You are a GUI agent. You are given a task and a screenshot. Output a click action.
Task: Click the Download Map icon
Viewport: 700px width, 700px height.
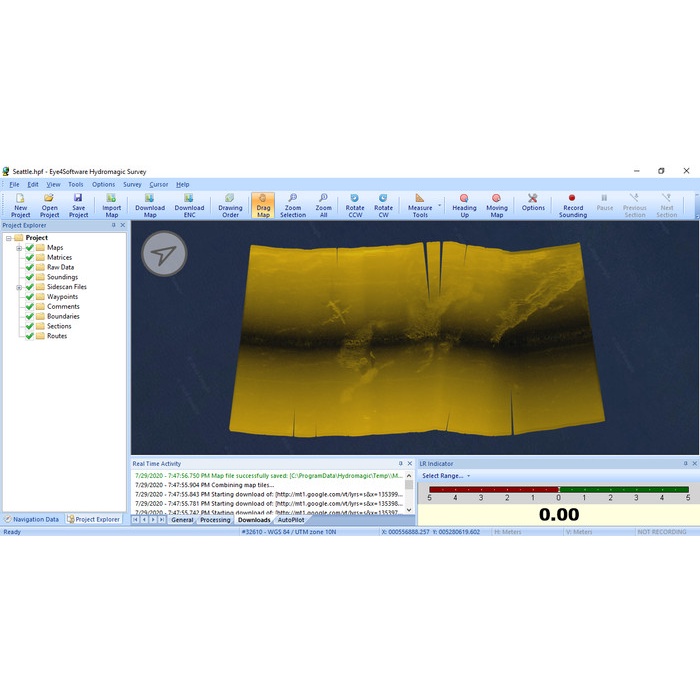tap(150, 205)
